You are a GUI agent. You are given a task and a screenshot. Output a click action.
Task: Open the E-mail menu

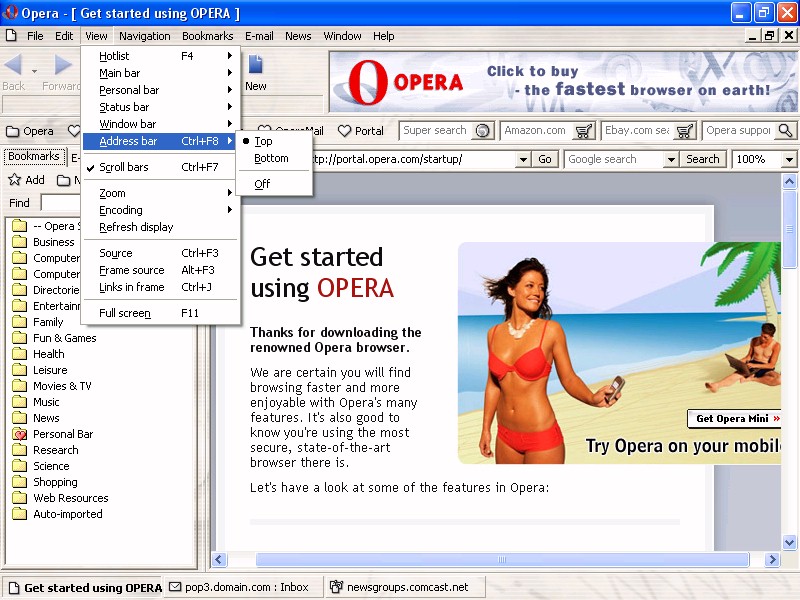click(x=259, y=36)
